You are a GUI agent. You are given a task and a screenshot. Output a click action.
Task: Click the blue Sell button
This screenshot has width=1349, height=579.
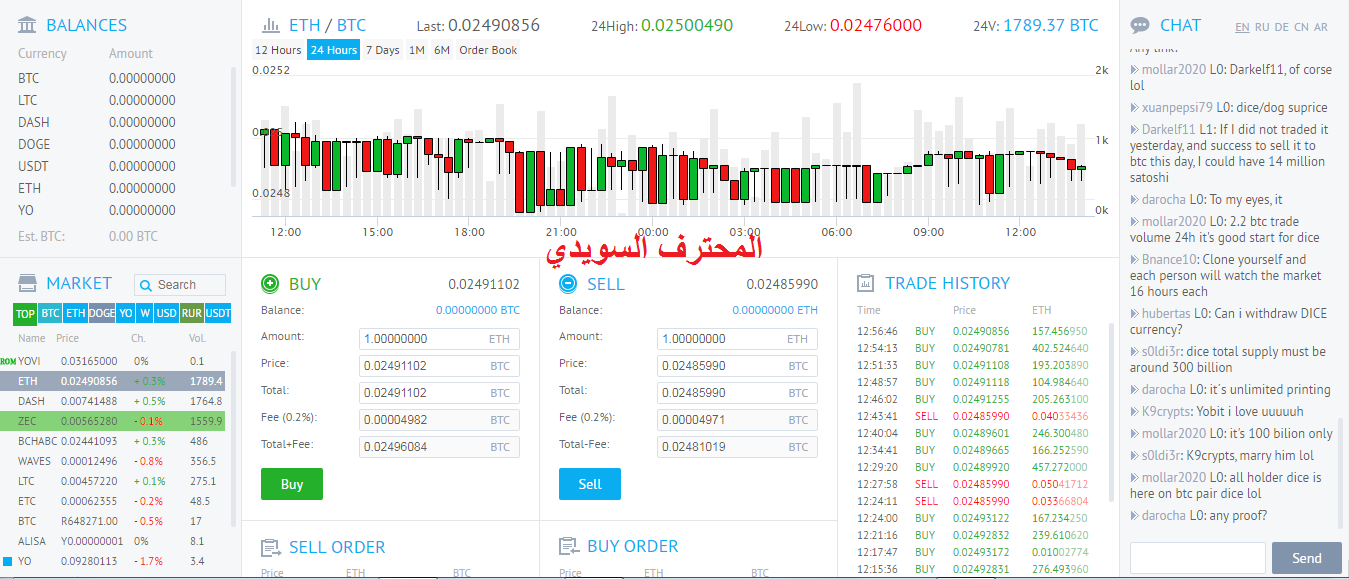click(590, 484)
